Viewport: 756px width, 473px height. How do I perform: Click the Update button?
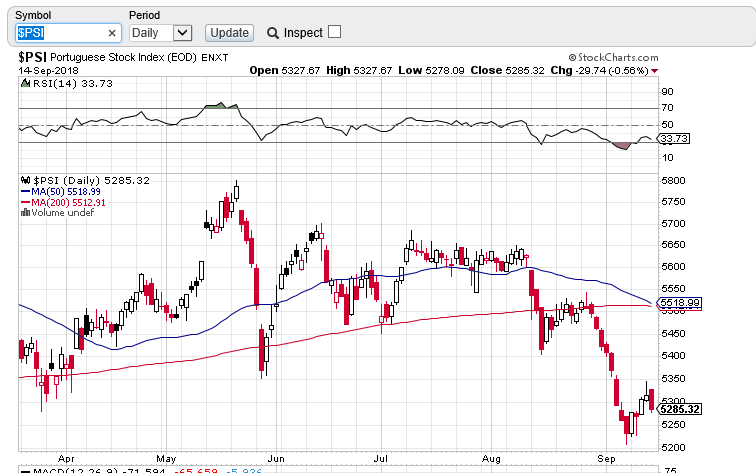(x=230, y=33)
